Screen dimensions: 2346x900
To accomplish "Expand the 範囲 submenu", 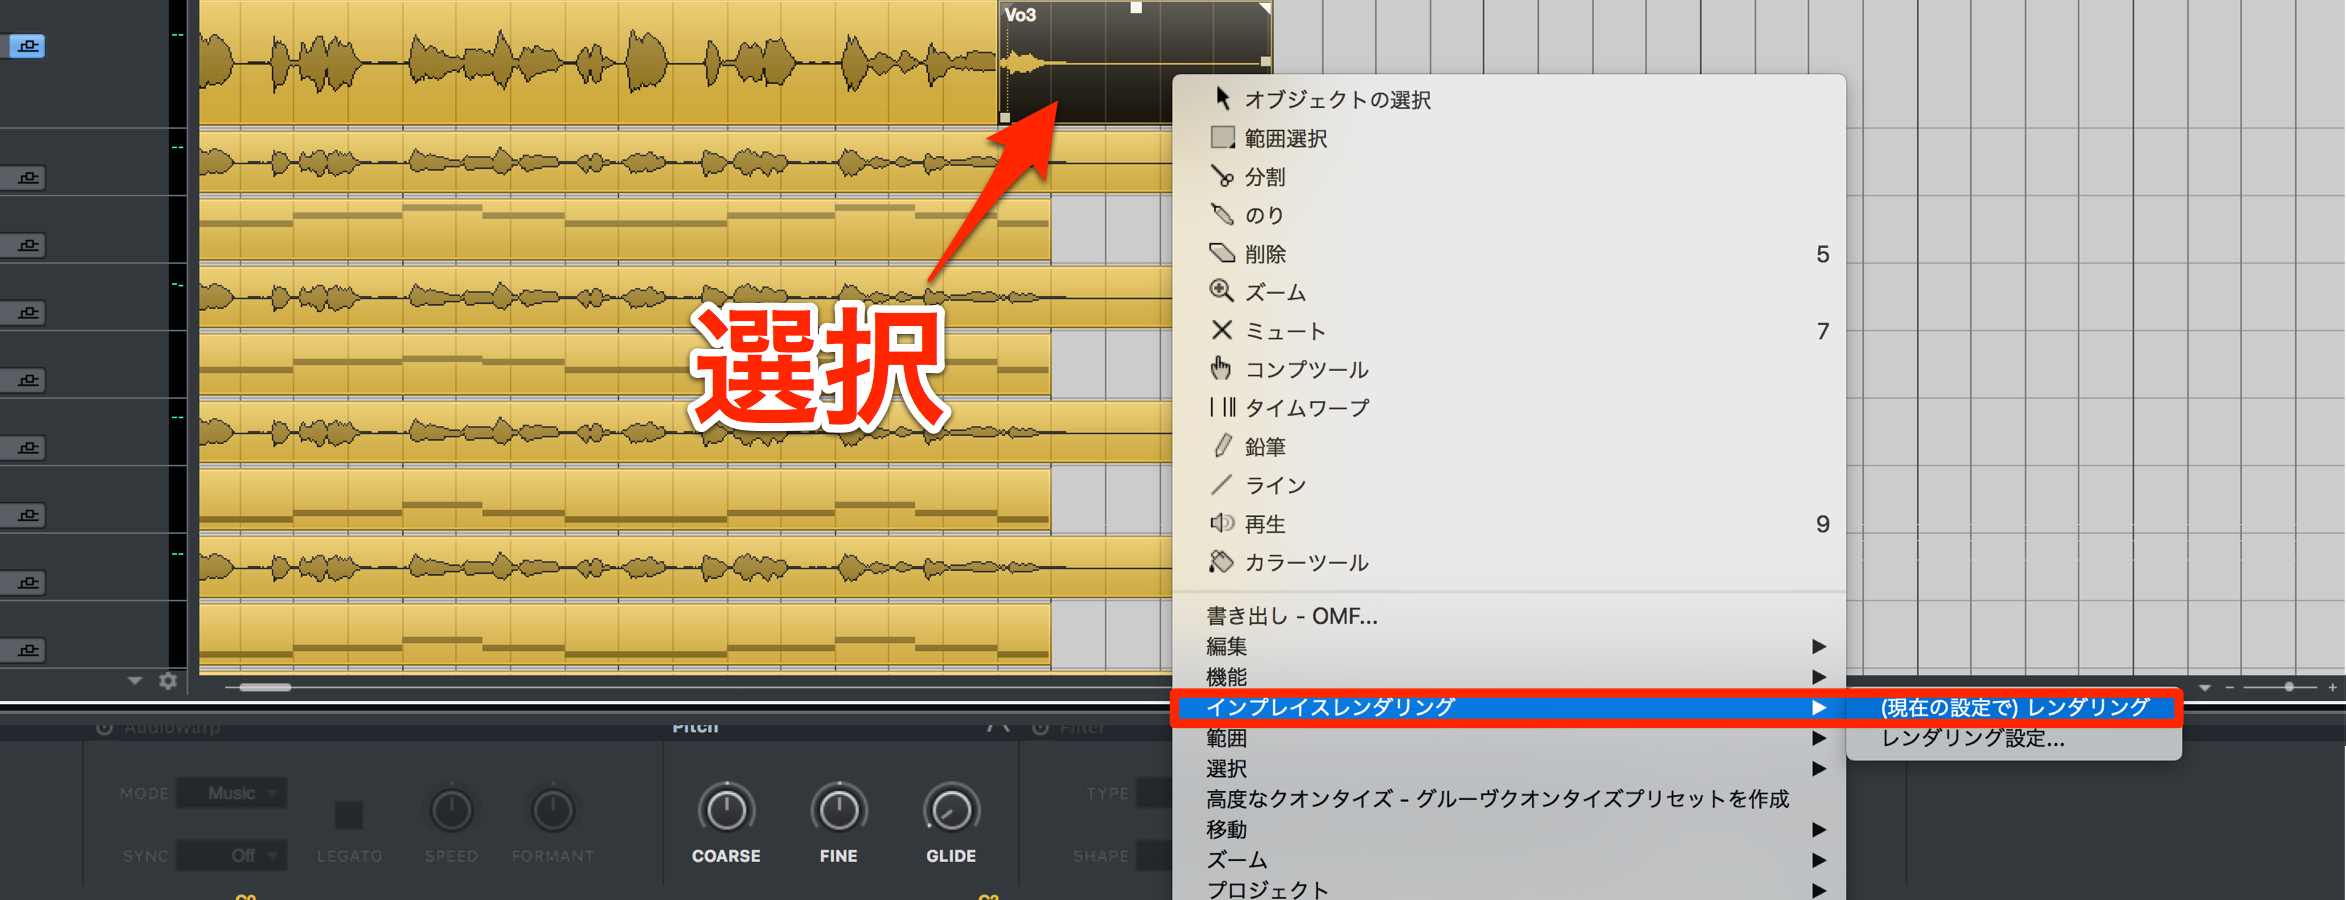I will (1510, 738).
